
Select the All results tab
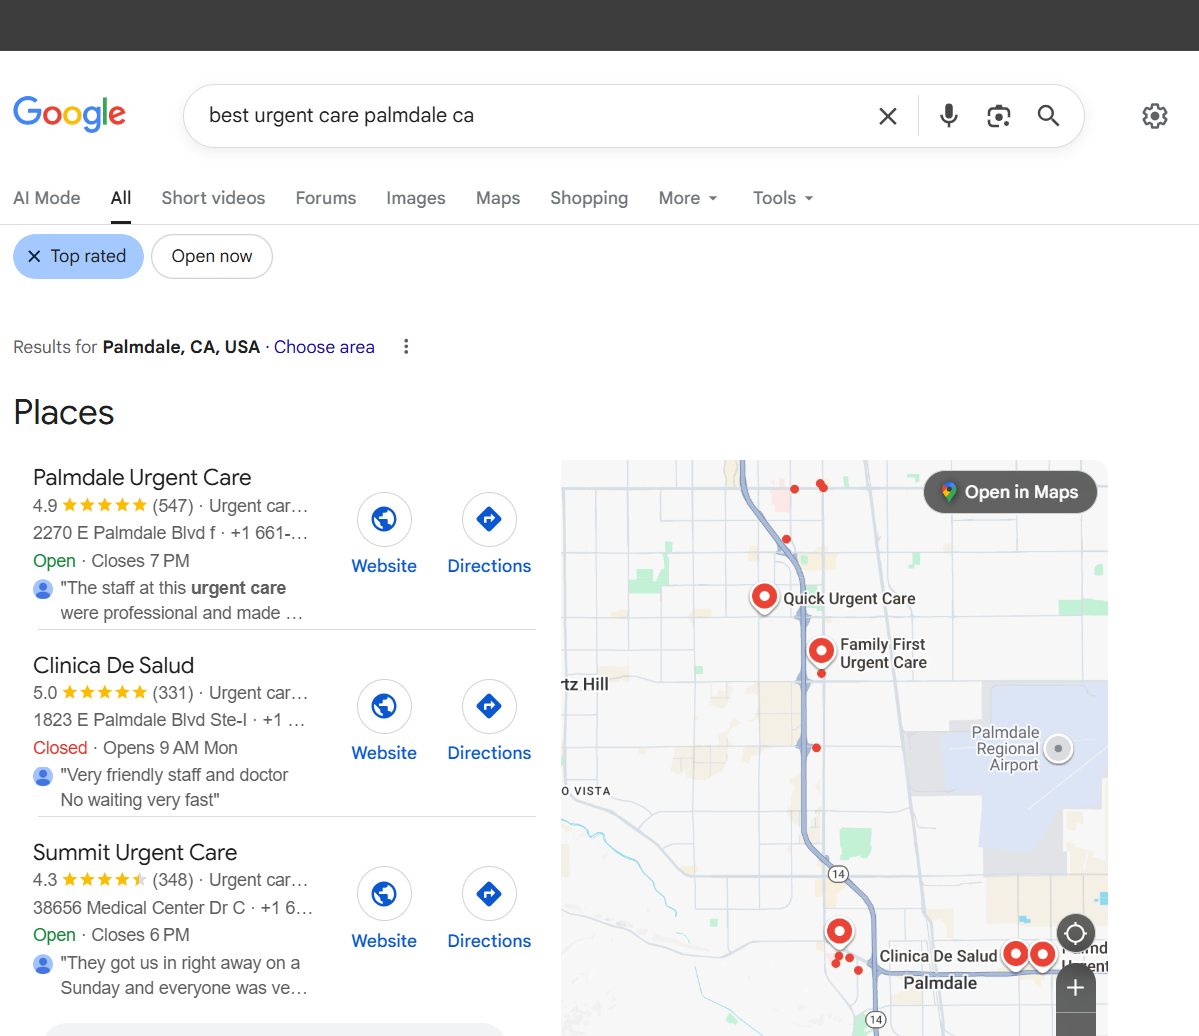point(121,198)
